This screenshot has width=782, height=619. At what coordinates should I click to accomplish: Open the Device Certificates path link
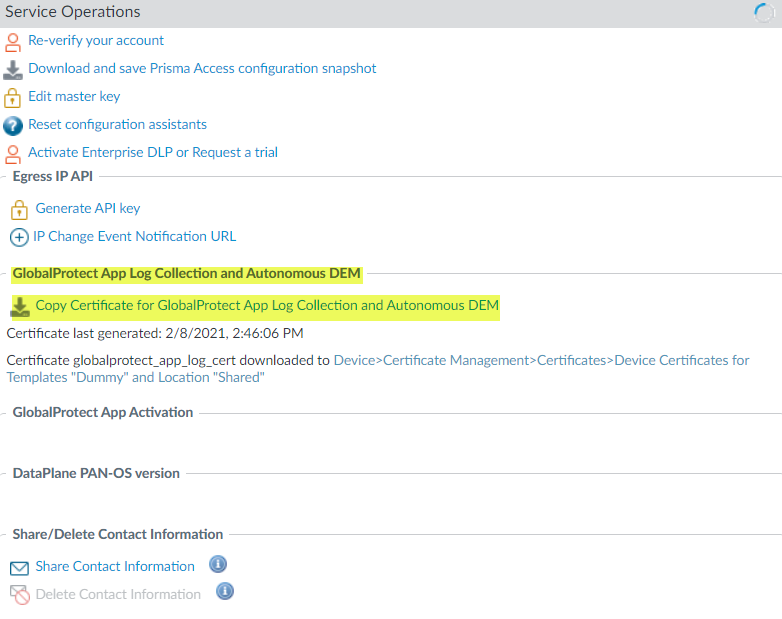pyautogui.click(x=541, y=360)
